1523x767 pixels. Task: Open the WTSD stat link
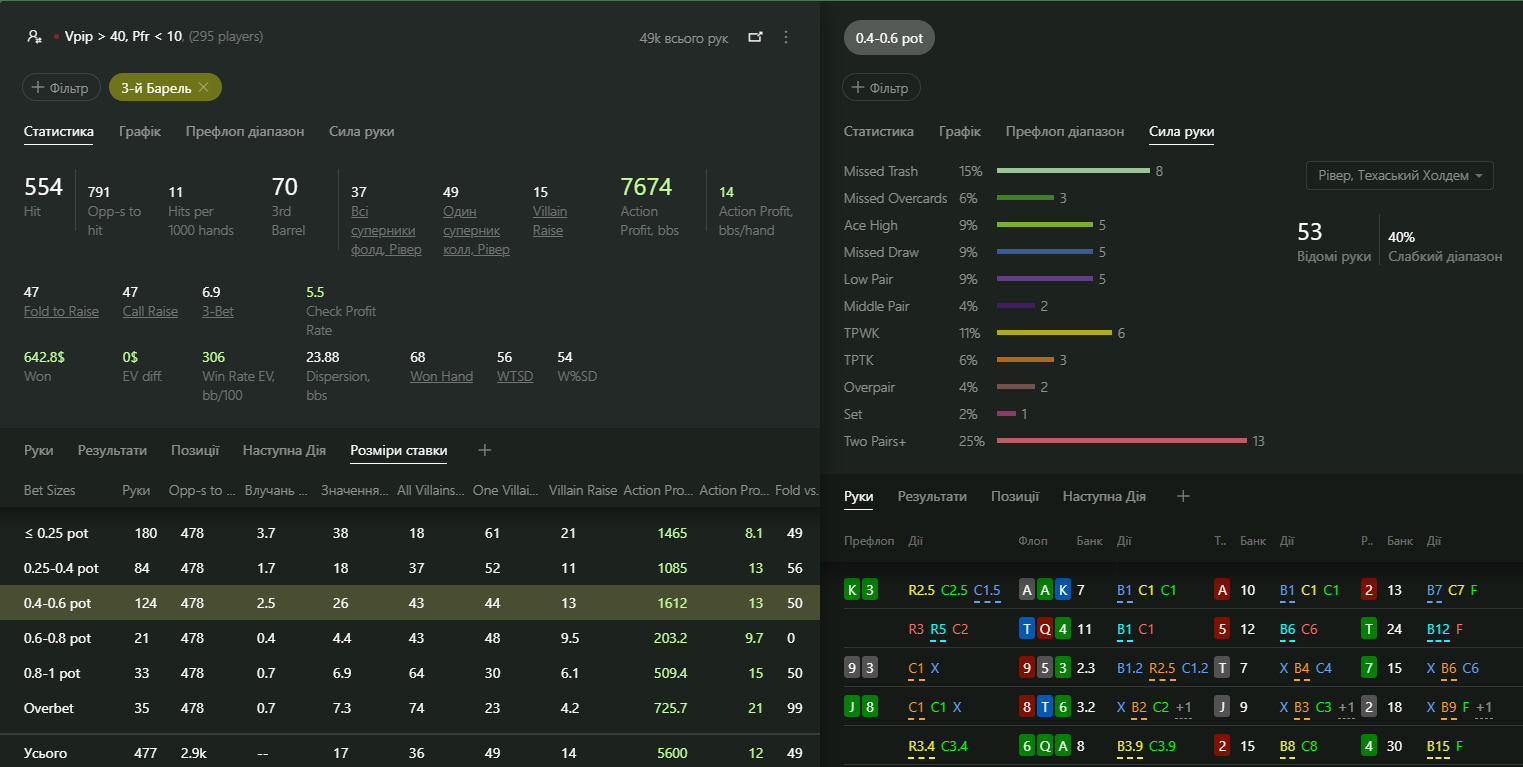pos(515,376)
